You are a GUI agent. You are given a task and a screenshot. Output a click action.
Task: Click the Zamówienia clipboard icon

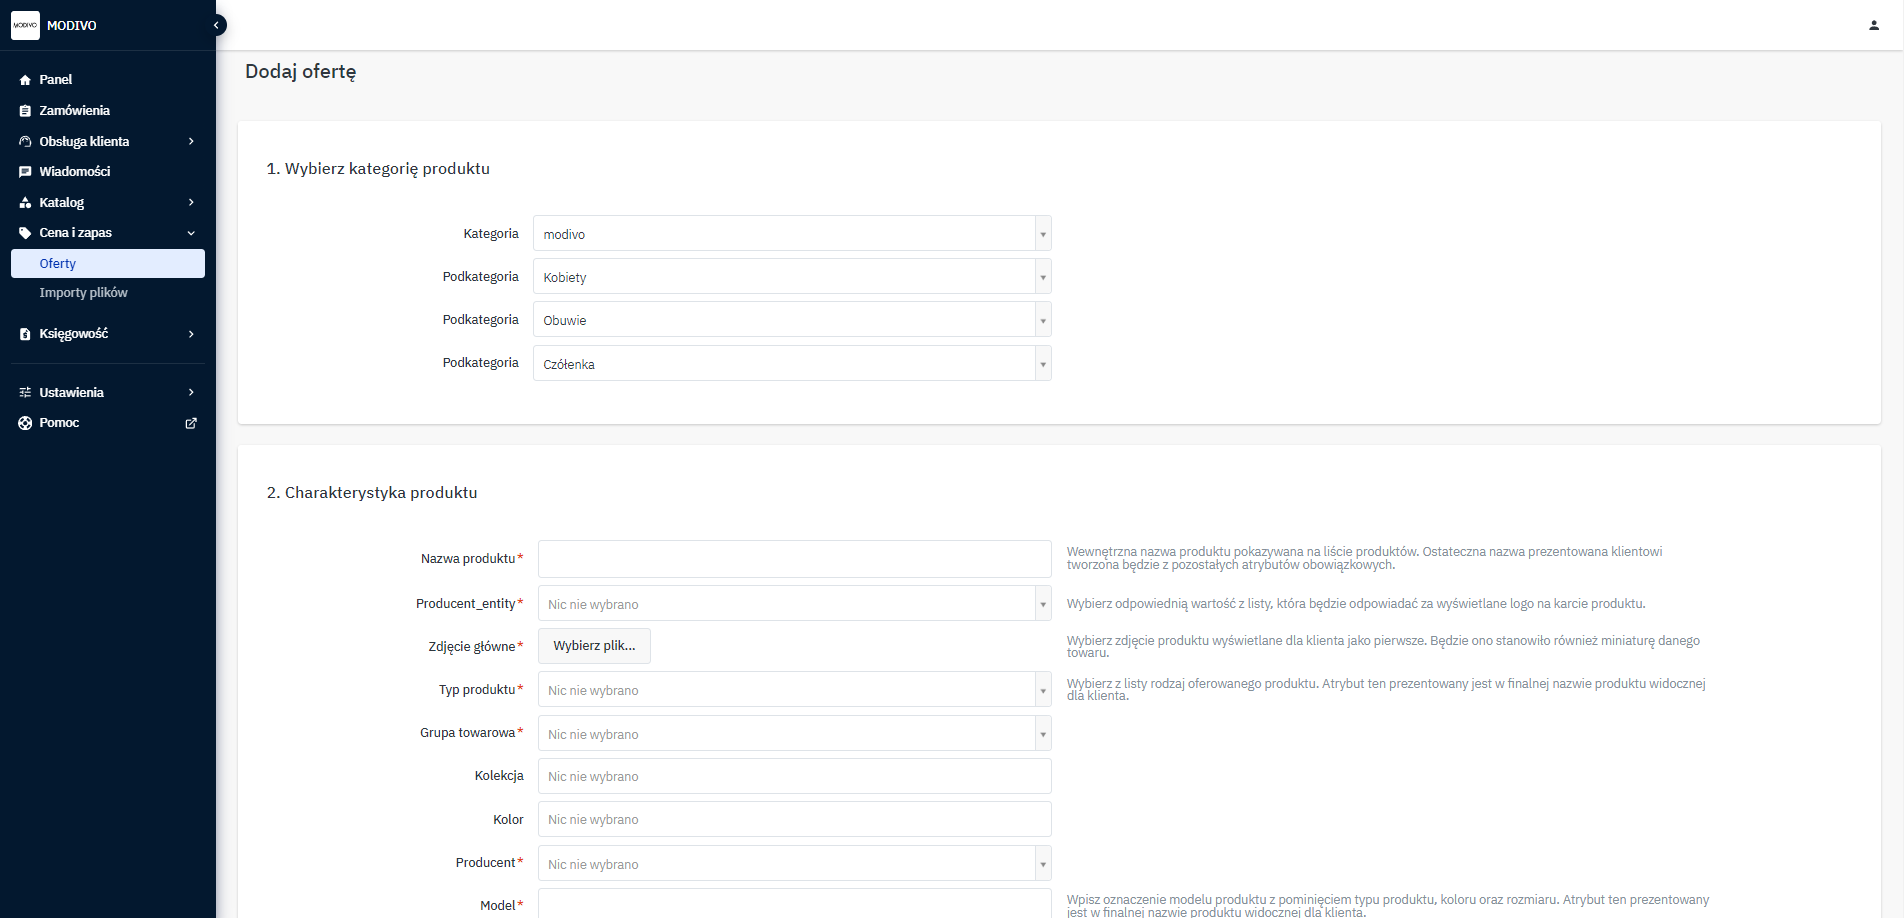click(25, 111)
